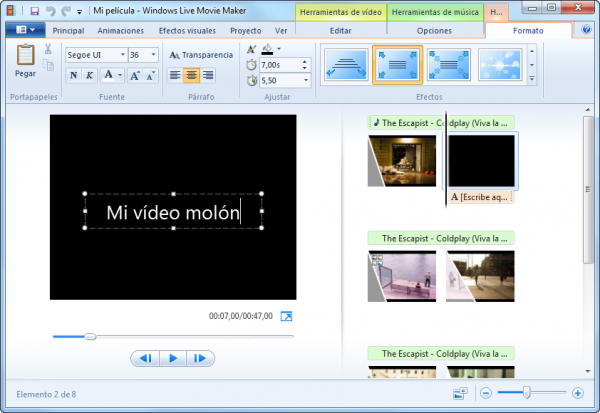Click the background color paint bucket icon
Image resolution: width=600 pixels, height=413 pixels.
(267, 49)
